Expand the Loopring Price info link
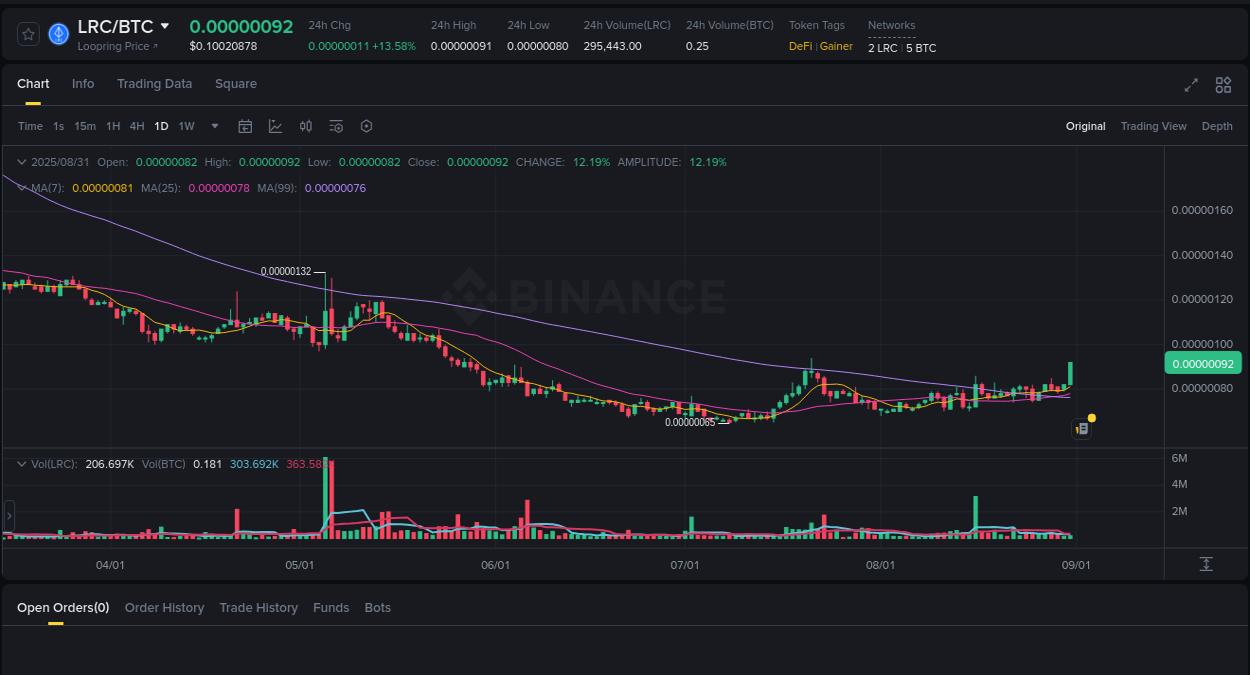The image size is (1250, 675). tap(118, 46)
